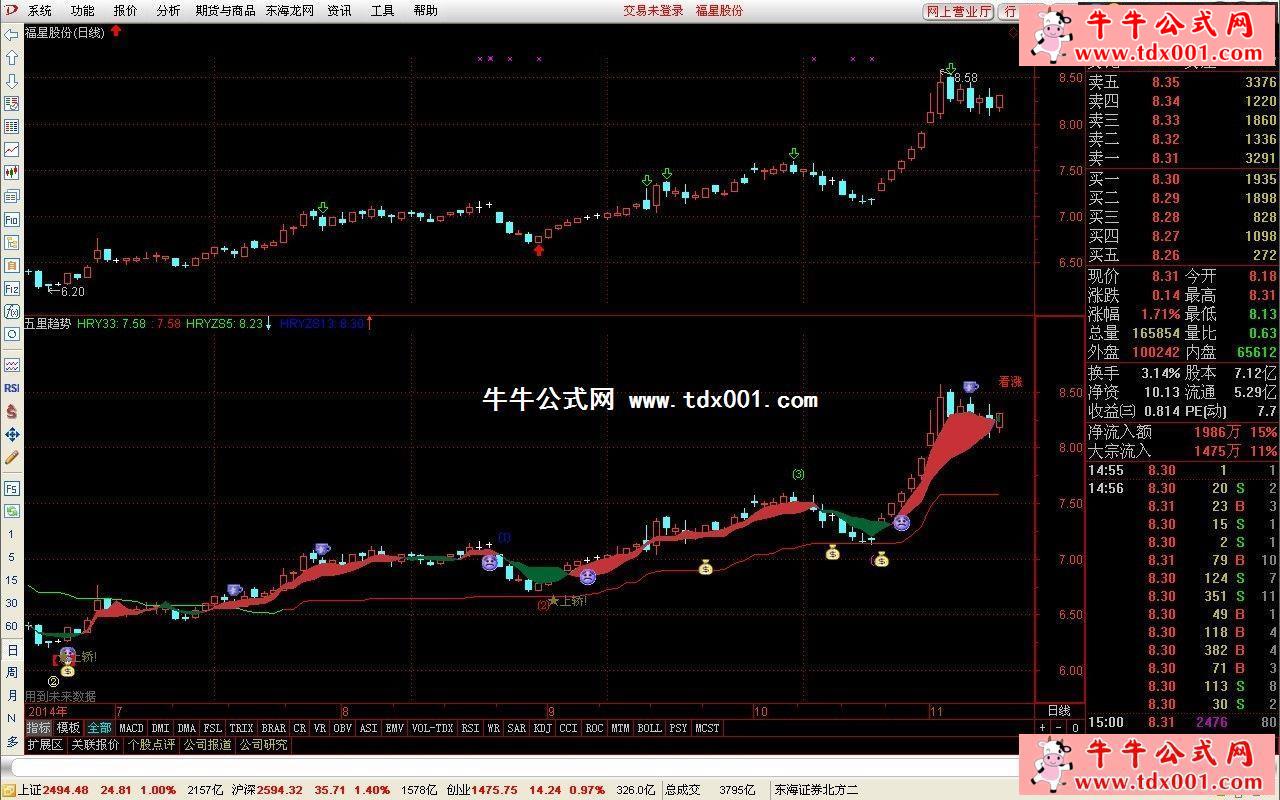
Task: Select the BOLL indicator tab
Action: (649, 728)
